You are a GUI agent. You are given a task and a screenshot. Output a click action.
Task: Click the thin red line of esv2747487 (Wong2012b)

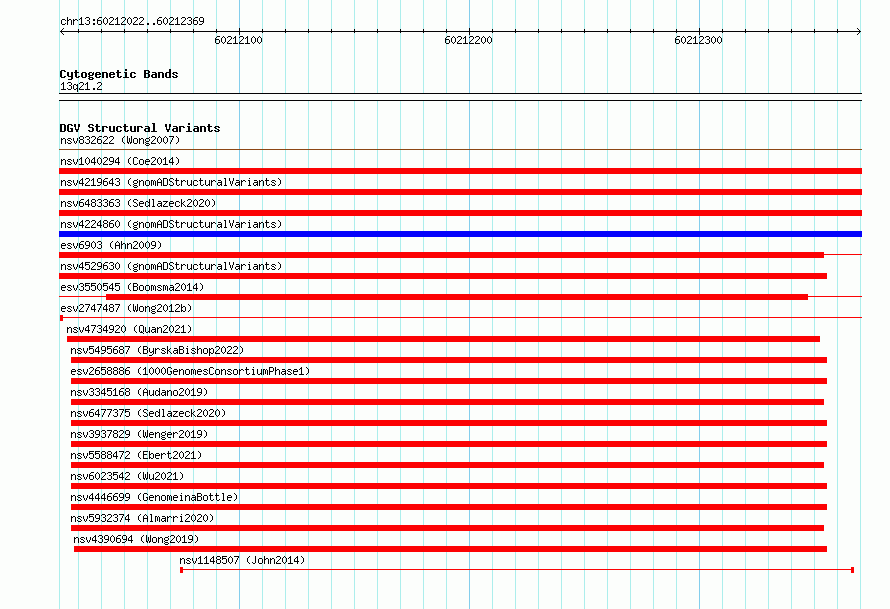(460, 318)
